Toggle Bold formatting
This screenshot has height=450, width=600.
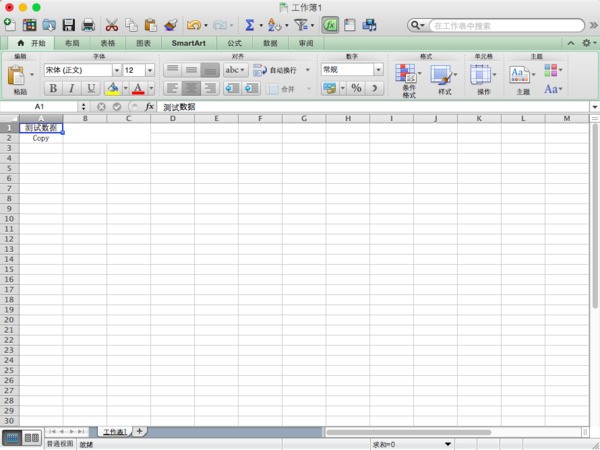(54, 88)
